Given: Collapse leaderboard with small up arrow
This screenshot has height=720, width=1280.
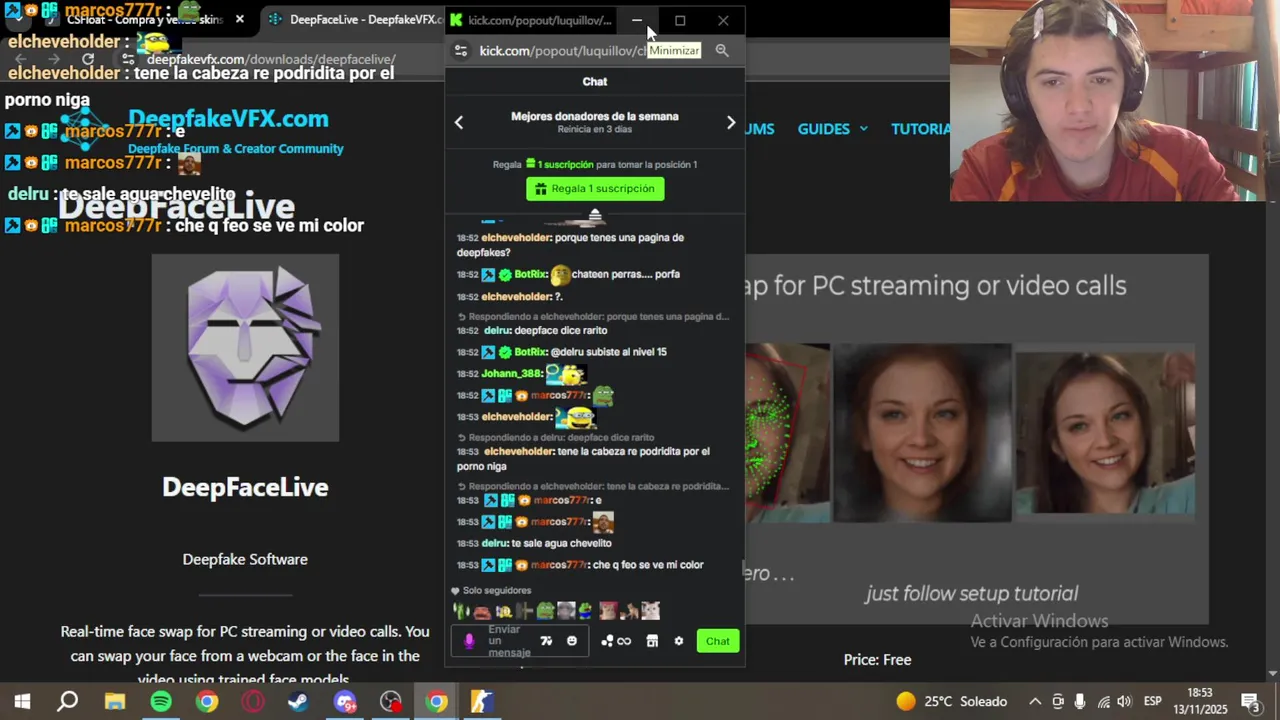Looking at the screenshot, I should [x=595, y=214].
